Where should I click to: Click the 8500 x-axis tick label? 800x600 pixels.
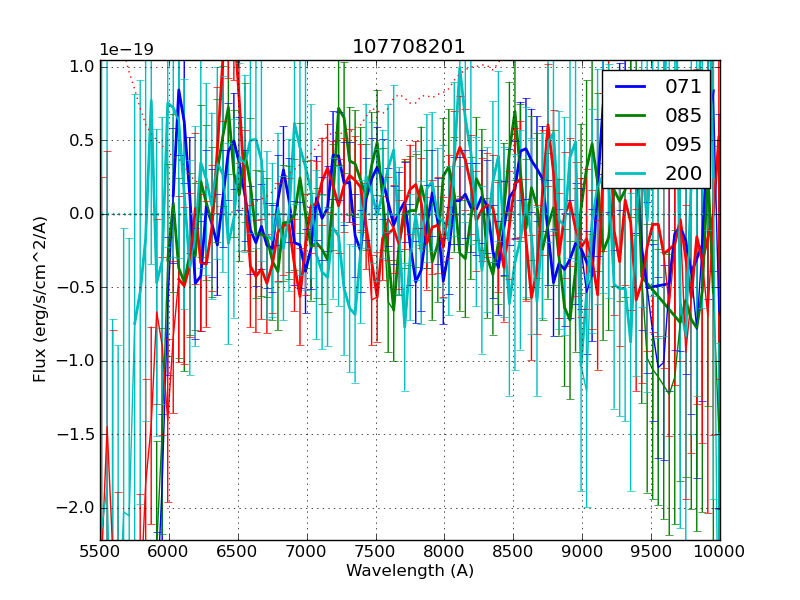click(513, 551)
